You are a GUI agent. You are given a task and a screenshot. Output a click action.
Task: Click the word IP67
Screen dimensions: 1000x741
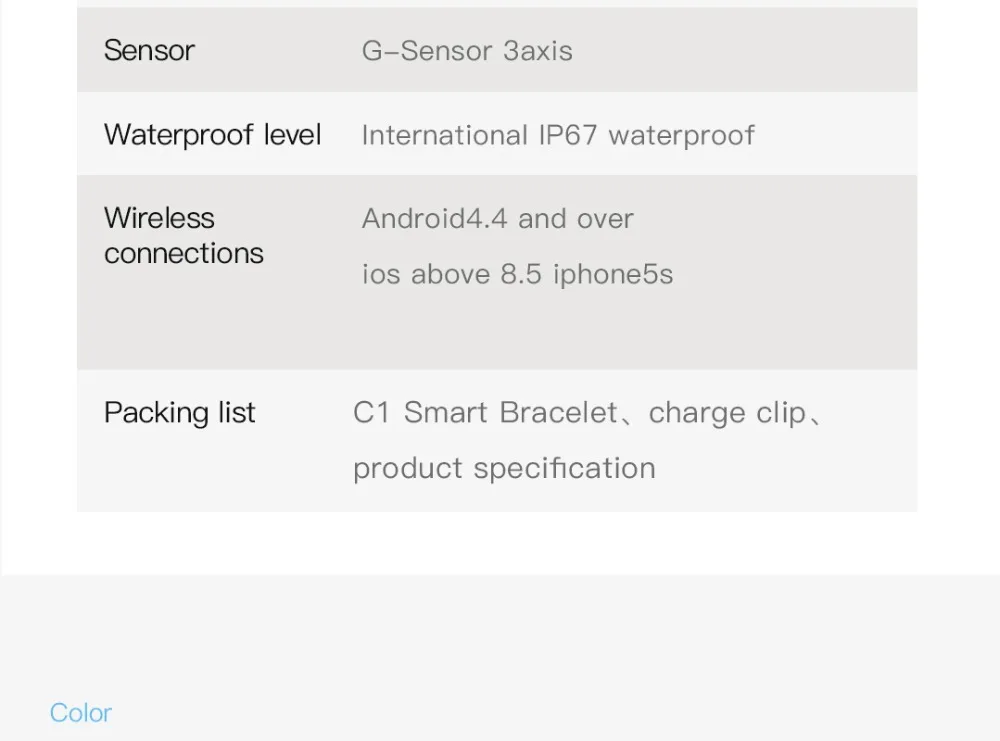click(568, 135)
